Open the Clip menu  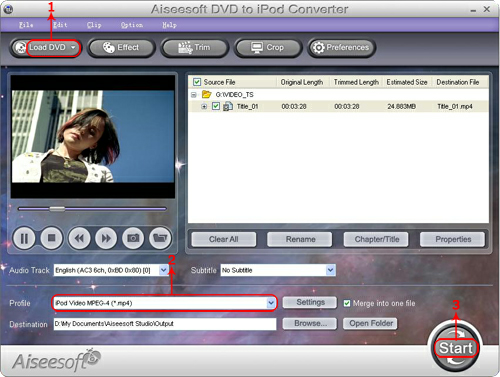[94, 25]
